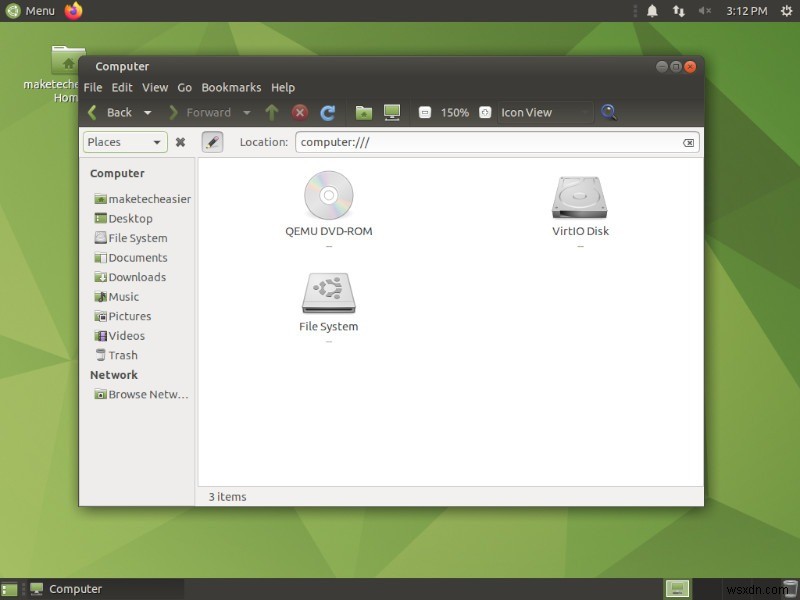Open the Bookmarks menu
The height and width of the screenshot is (600, 800).
231,88
